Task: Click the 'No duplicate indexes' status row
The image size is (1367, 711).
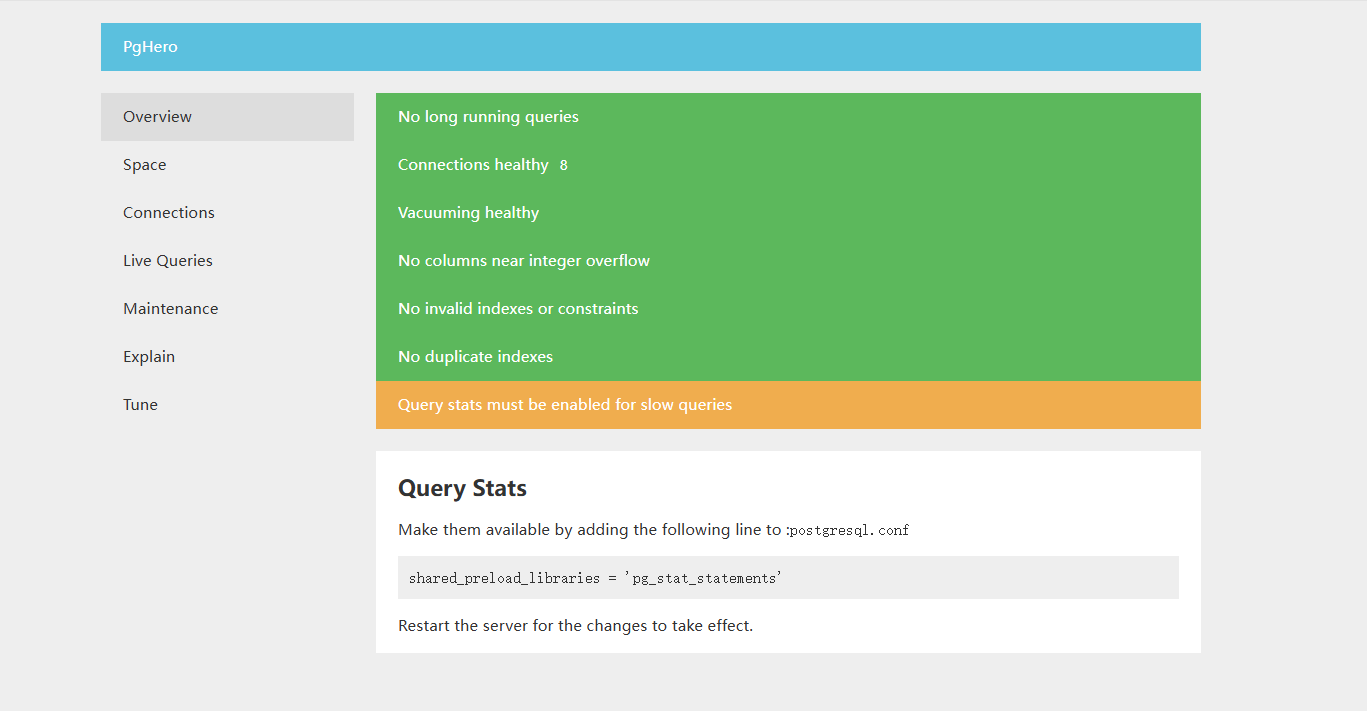Action: 788,357
